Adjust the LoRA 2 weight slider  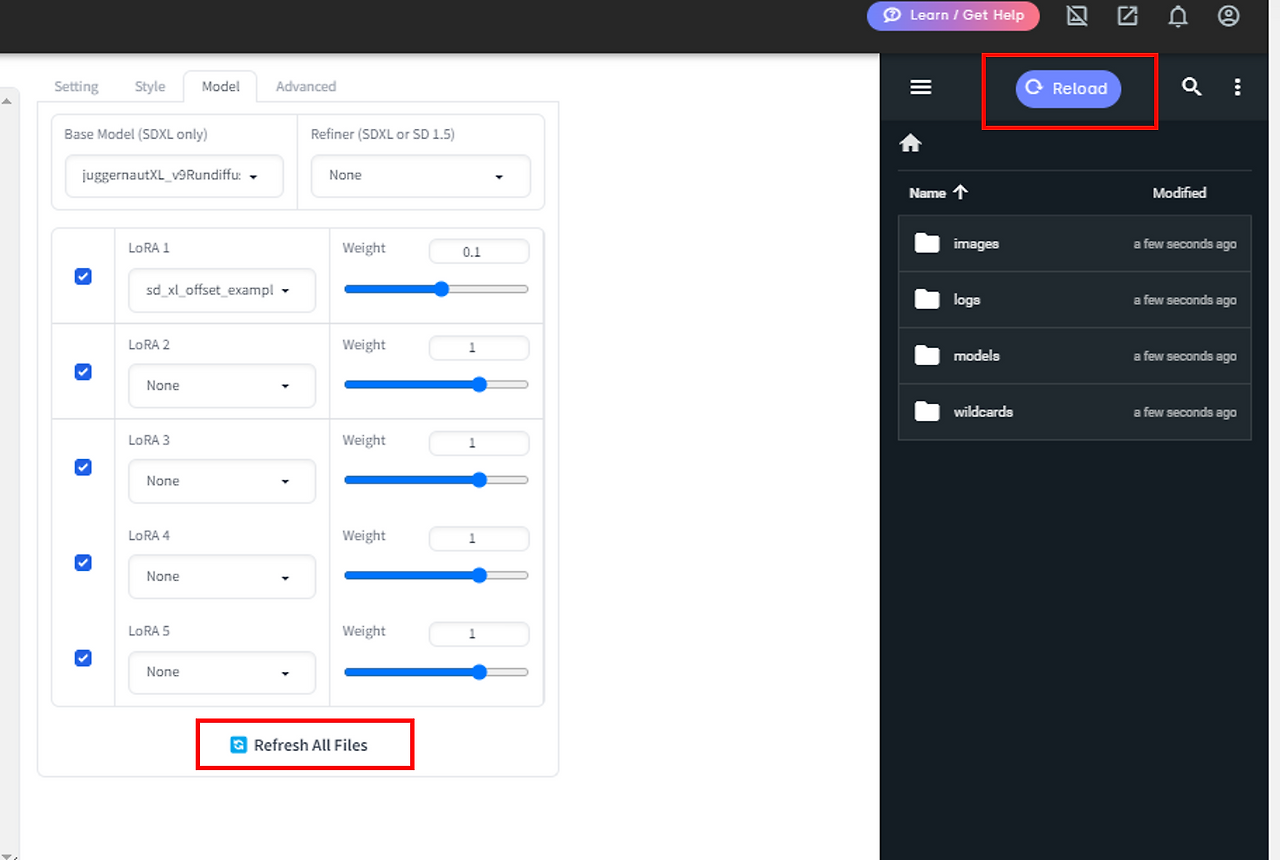(x=436, y=384)
